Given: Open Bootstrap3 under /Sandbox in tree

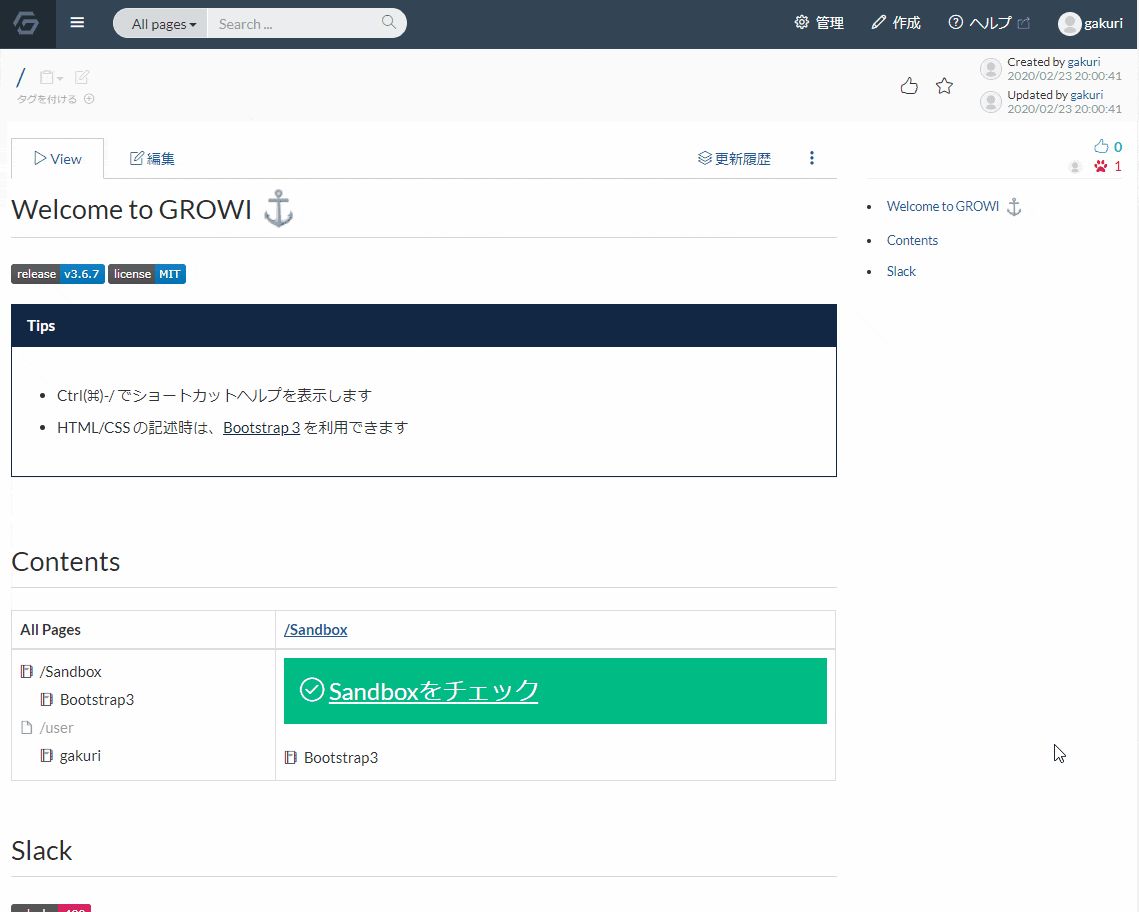Looking at the screenshot, I should [x=97, y=699].
